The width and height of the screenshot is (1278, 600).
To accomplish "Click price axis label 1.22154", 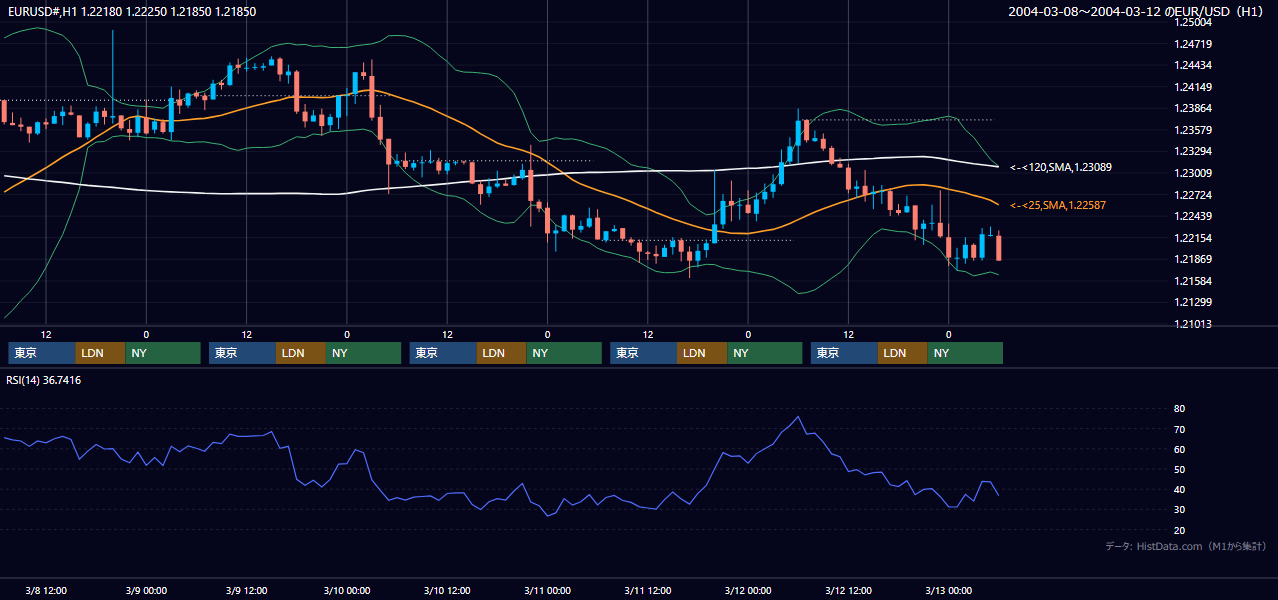I will (x=1194, y=238).
